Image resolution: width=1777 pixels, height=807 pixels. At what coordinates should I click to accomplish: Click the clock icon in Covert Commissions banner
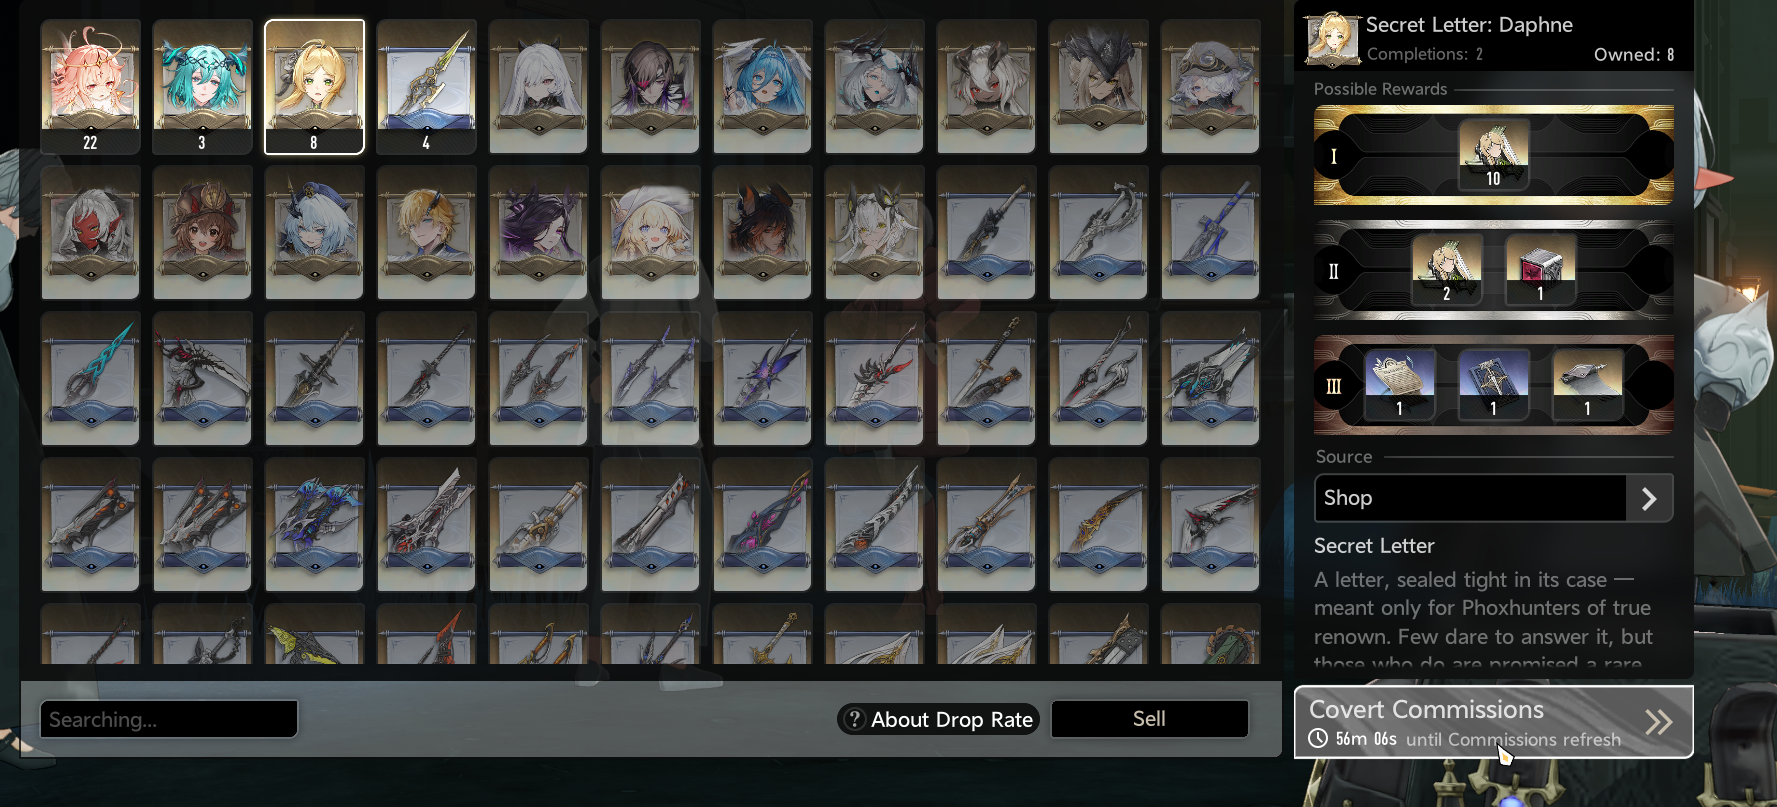point(1319,739)
